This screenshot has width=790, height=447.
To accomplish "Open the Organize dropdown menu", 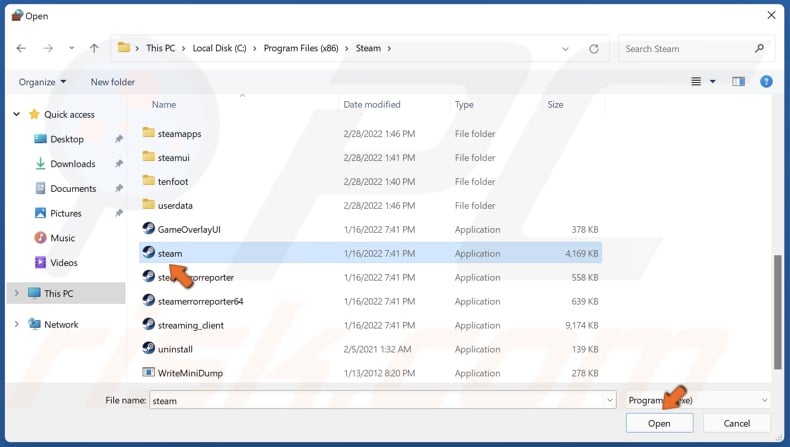I will [x=42, y=82].
